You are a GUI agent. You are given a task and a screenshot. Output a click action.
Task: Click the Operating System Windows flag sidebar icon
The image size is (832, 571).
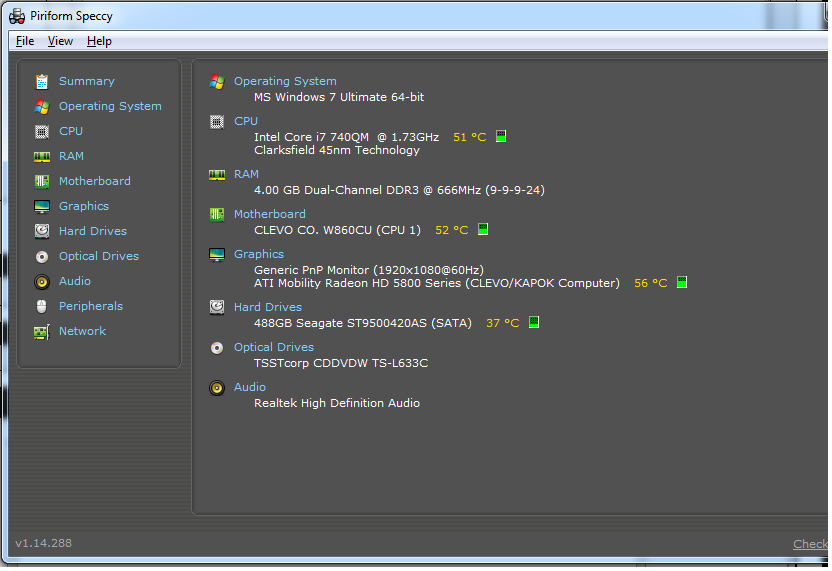click(x=42, y=107)
